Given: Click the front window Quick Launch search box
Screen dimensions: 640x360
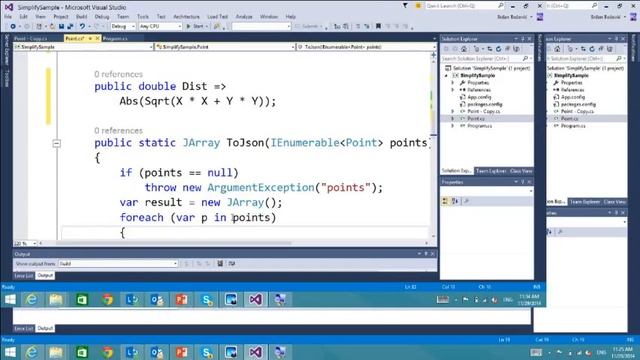Looking at the screenshot, I should (x=464, y=6).
